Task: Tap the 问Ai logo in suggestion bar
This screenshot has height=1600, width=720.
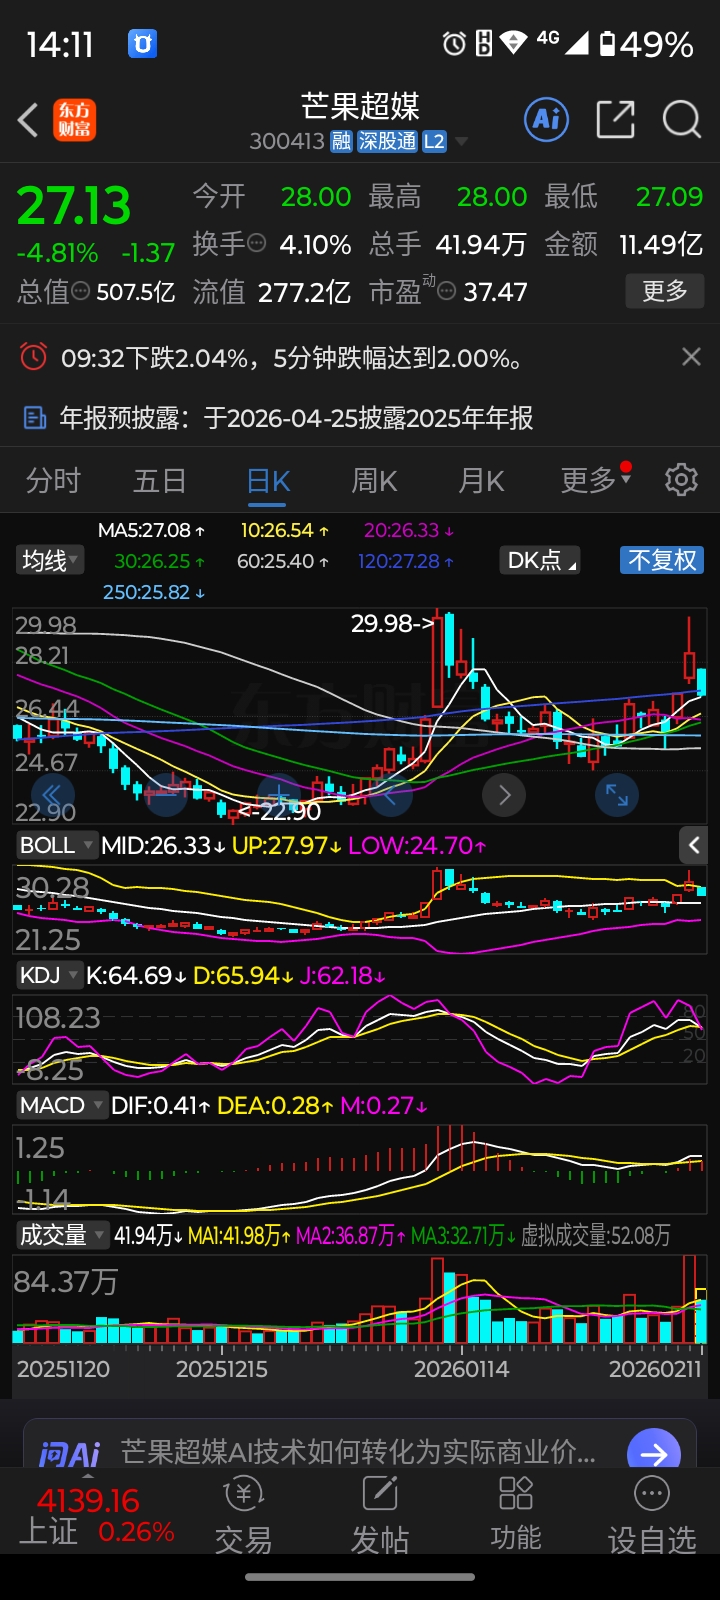Action: coord(69,1452)
